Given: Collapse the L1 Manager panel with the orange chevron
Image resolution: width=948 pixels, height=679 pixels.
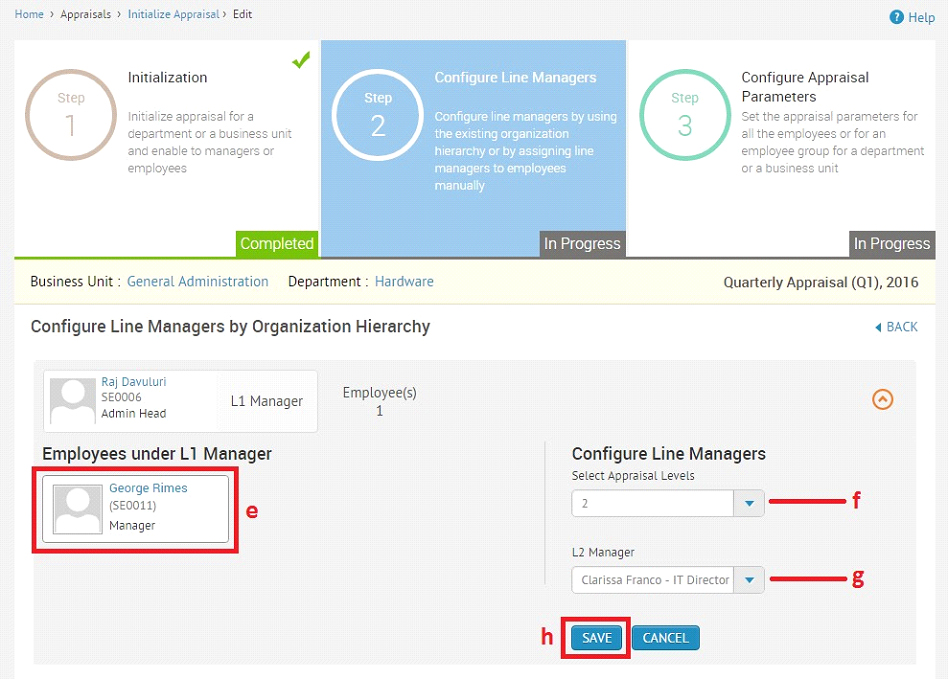Looking at the screenshot, I should point(882,399).
